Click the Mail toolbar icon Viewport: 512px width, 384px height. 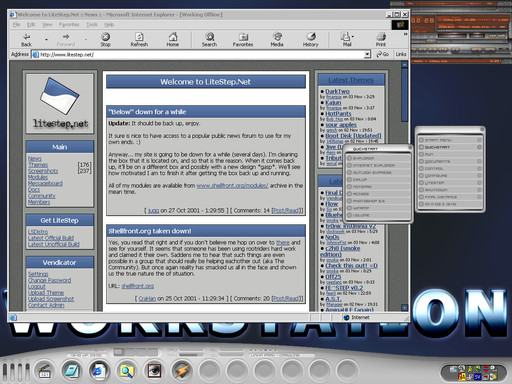click(345, 40)
